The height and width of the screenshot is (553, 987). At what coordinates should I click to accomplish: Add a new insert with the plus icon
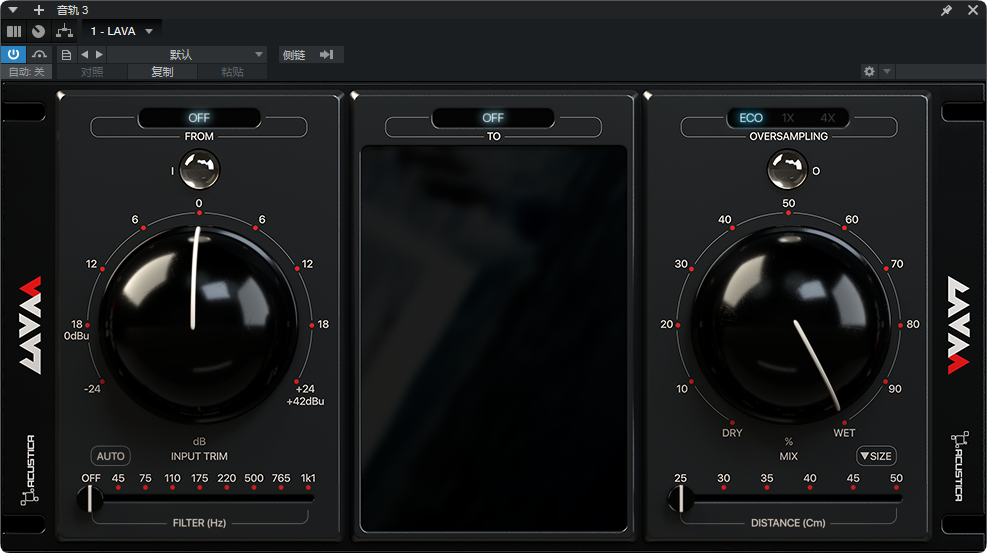38,9
